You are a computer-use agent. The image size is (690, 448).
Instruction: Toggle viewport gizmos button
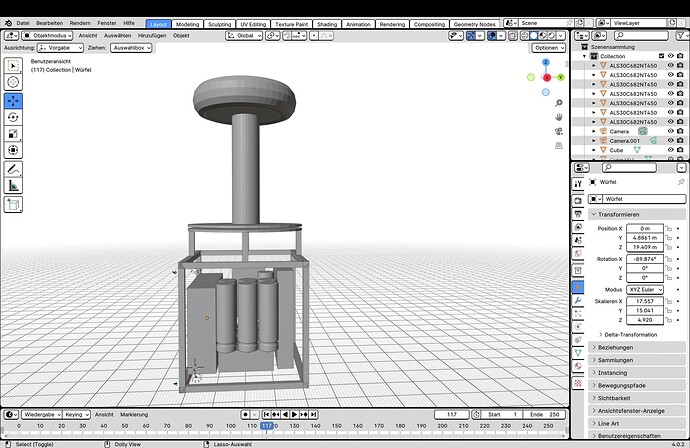tap(471, 36)
